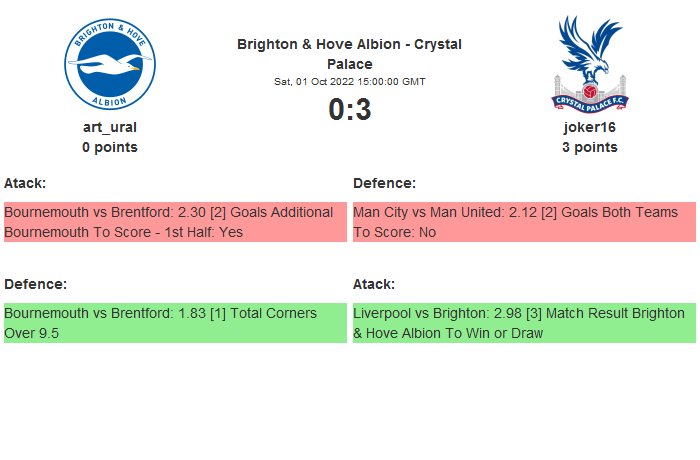The width and height of the screenshot is (700, 460).
Task: Click the 3 points label under joker16
Action: click(589, 147)
